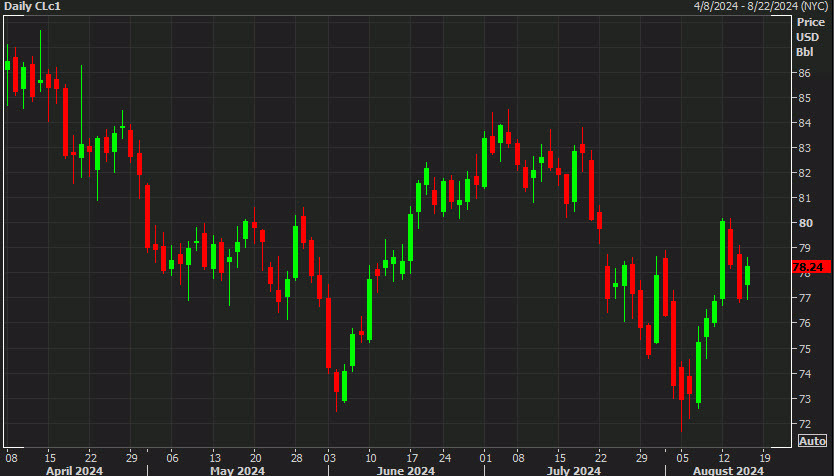834x476 pixels.
Task: Click the Auto scale button
Action: 812,440
